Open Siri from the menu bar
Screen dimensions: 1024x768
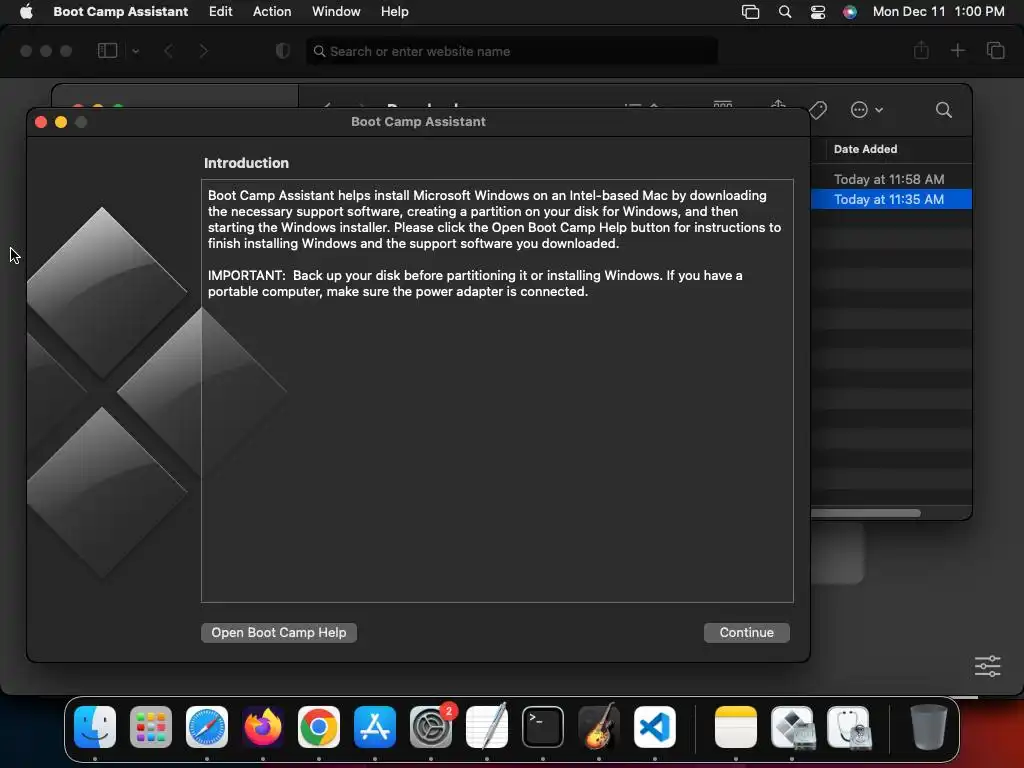850,12
